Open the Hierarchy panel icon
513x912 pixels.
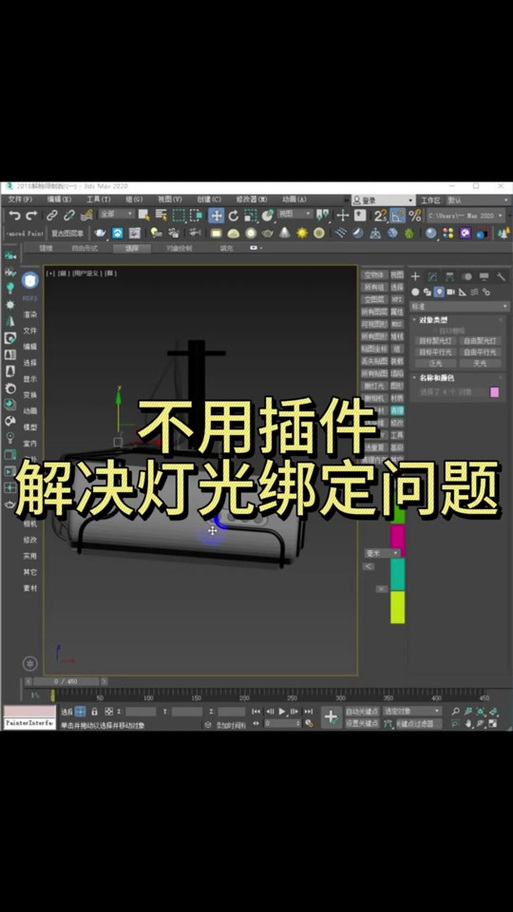pos(450,277)
